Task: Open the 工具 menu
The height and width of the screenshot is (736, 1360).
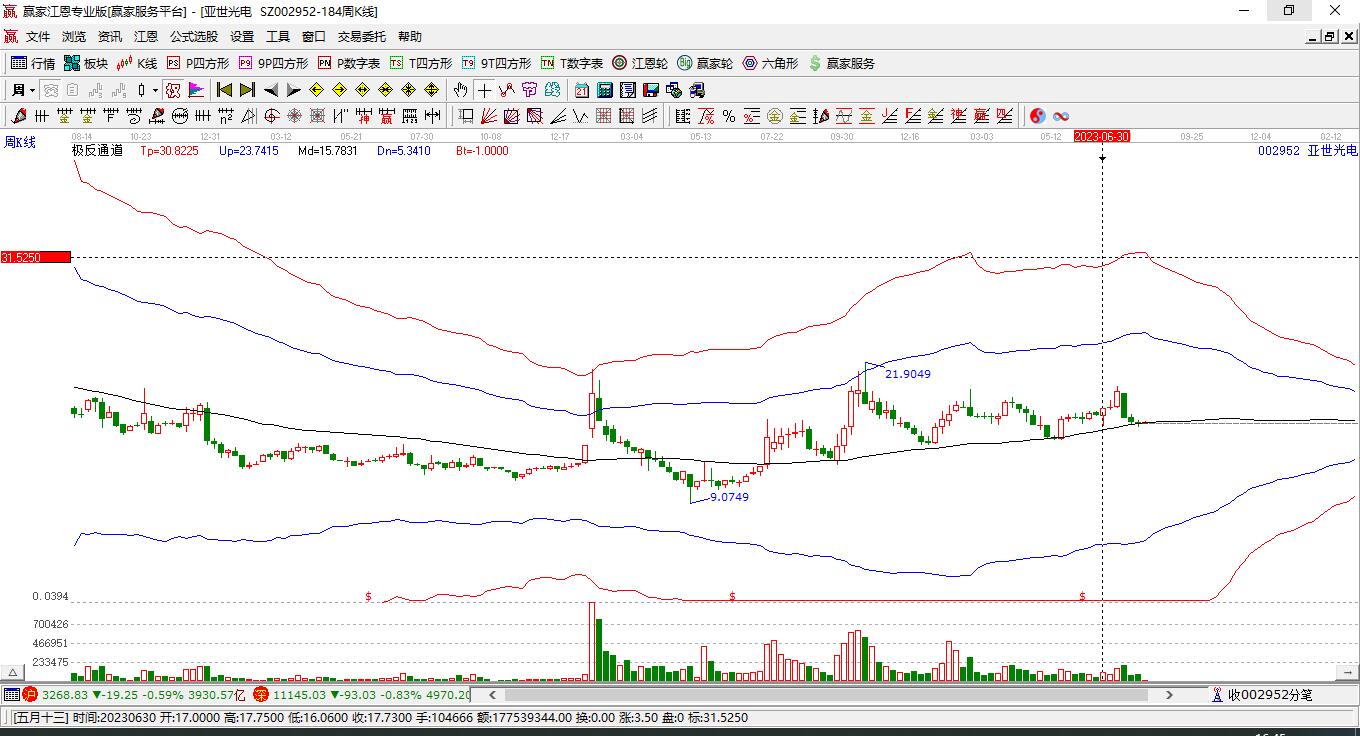Action: point(278,37)
